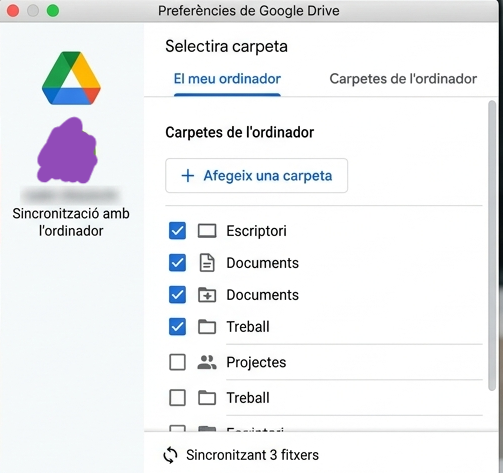Select Sincronització amb l'ordinador in sidebar
This screenshot has width=503, height=473.
(71, 222)
